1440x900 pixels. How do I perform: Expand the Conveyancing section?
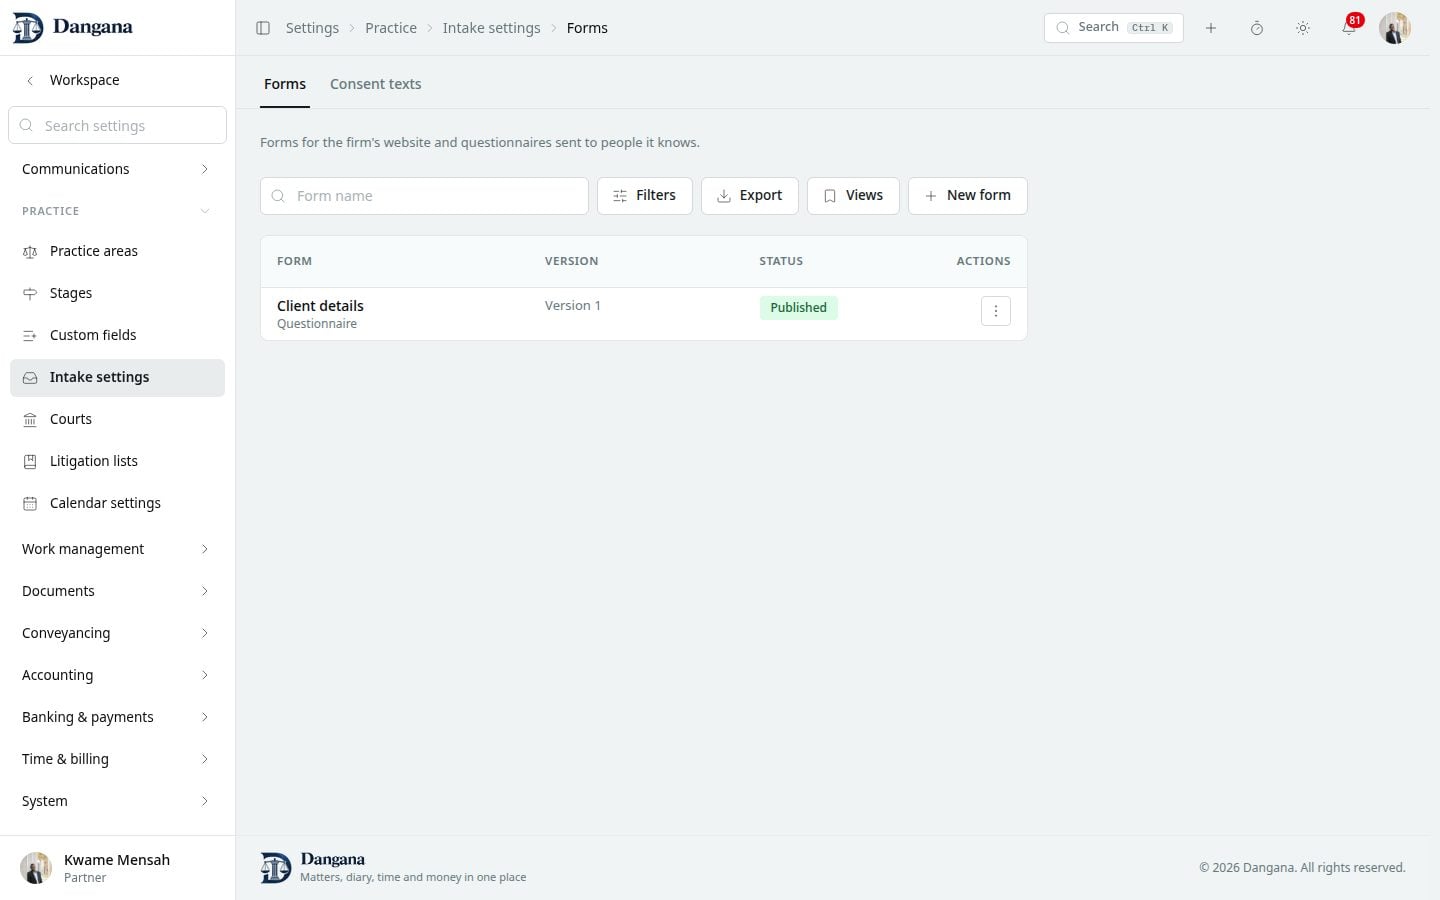pos(117,633)
